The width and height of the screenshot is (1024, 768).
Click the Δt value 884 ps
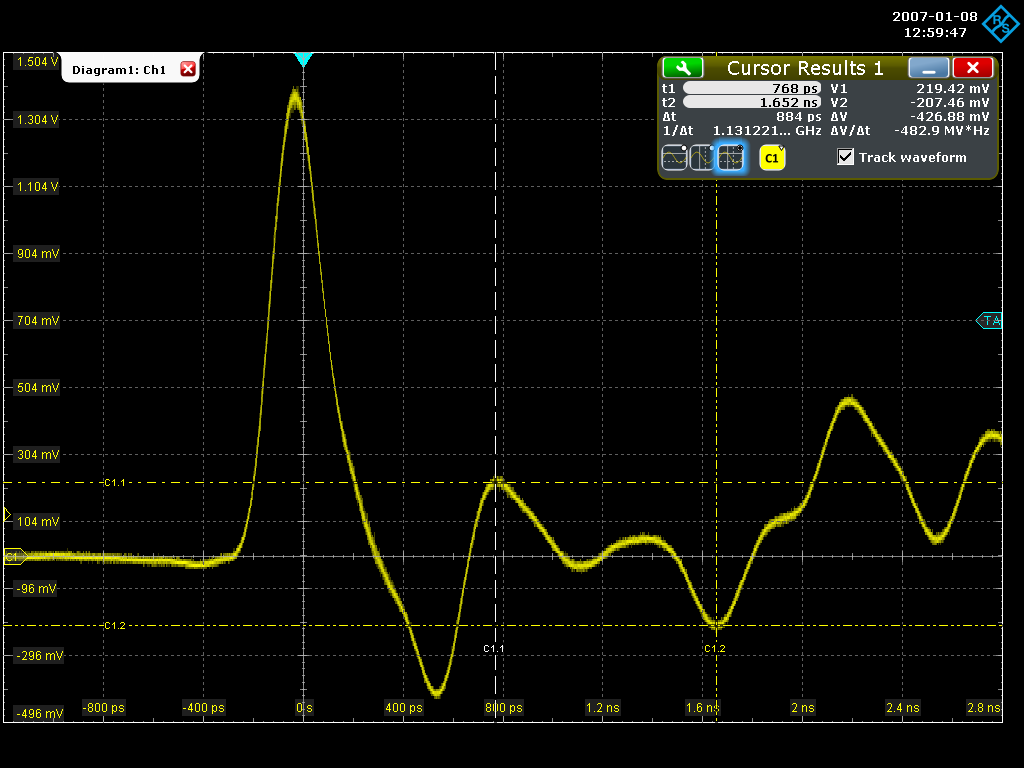(x=799, y=117)
